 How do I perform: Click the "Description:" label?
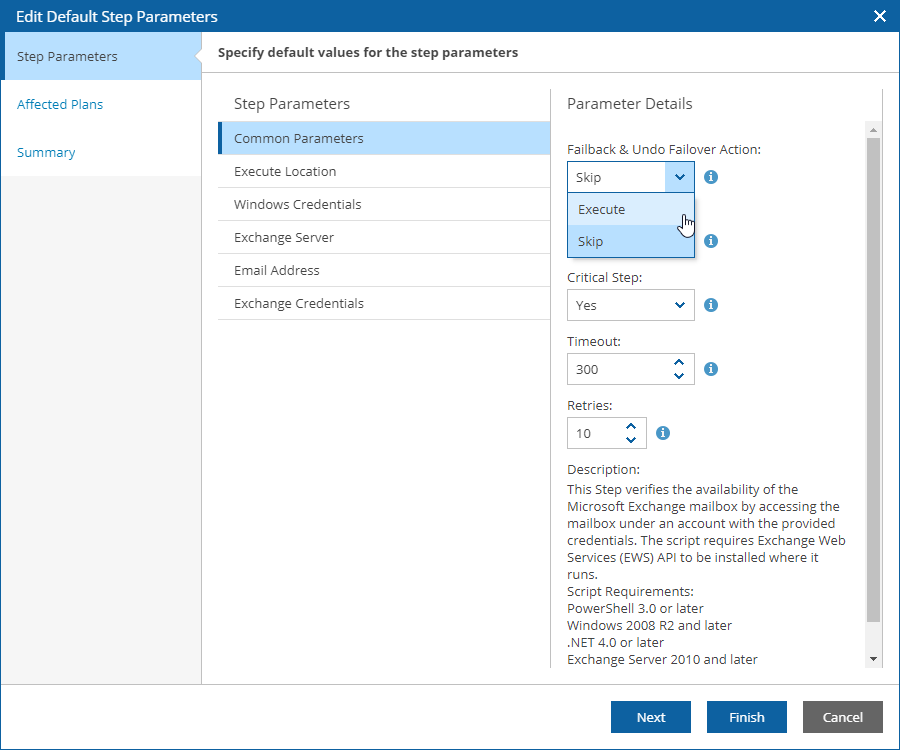click(603, 469)
